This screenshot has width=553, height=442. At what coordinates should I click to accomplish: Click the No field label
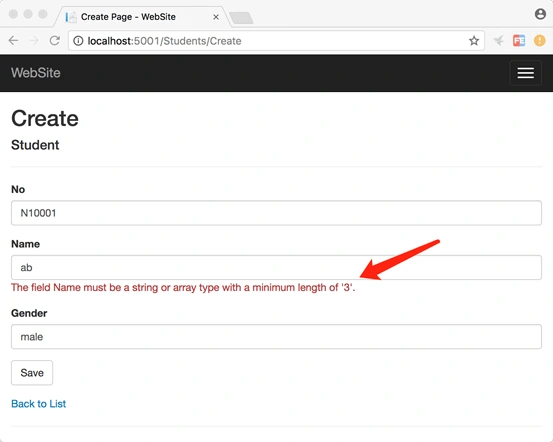18,189
